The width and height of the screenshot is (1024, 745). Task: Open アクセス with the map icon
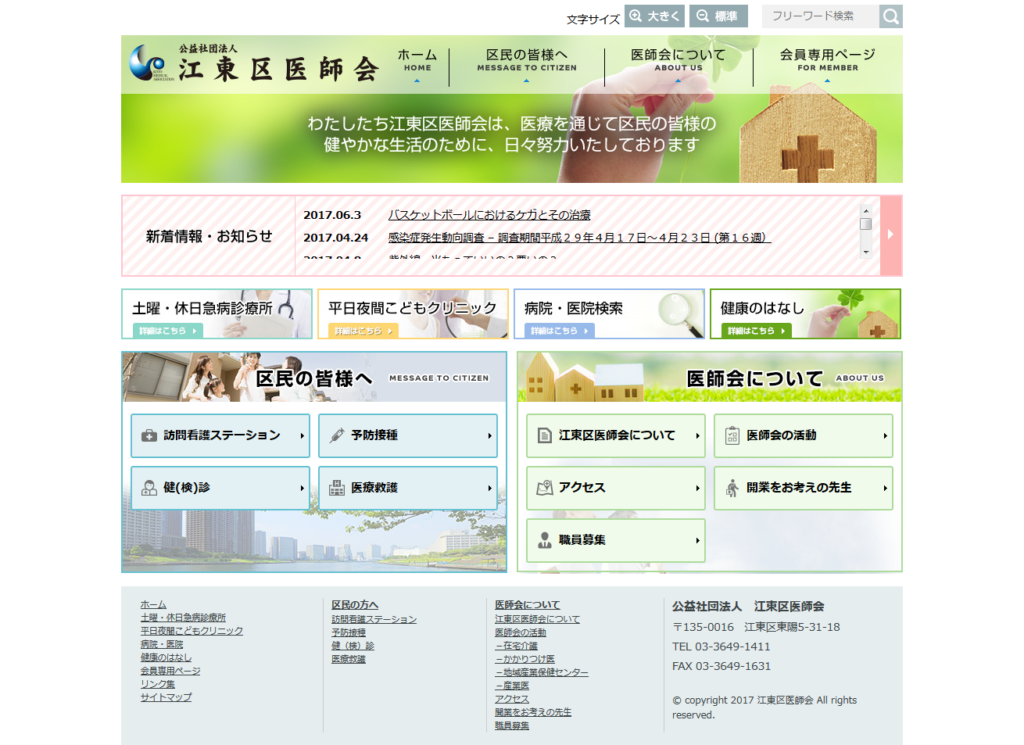coord(615,488)
